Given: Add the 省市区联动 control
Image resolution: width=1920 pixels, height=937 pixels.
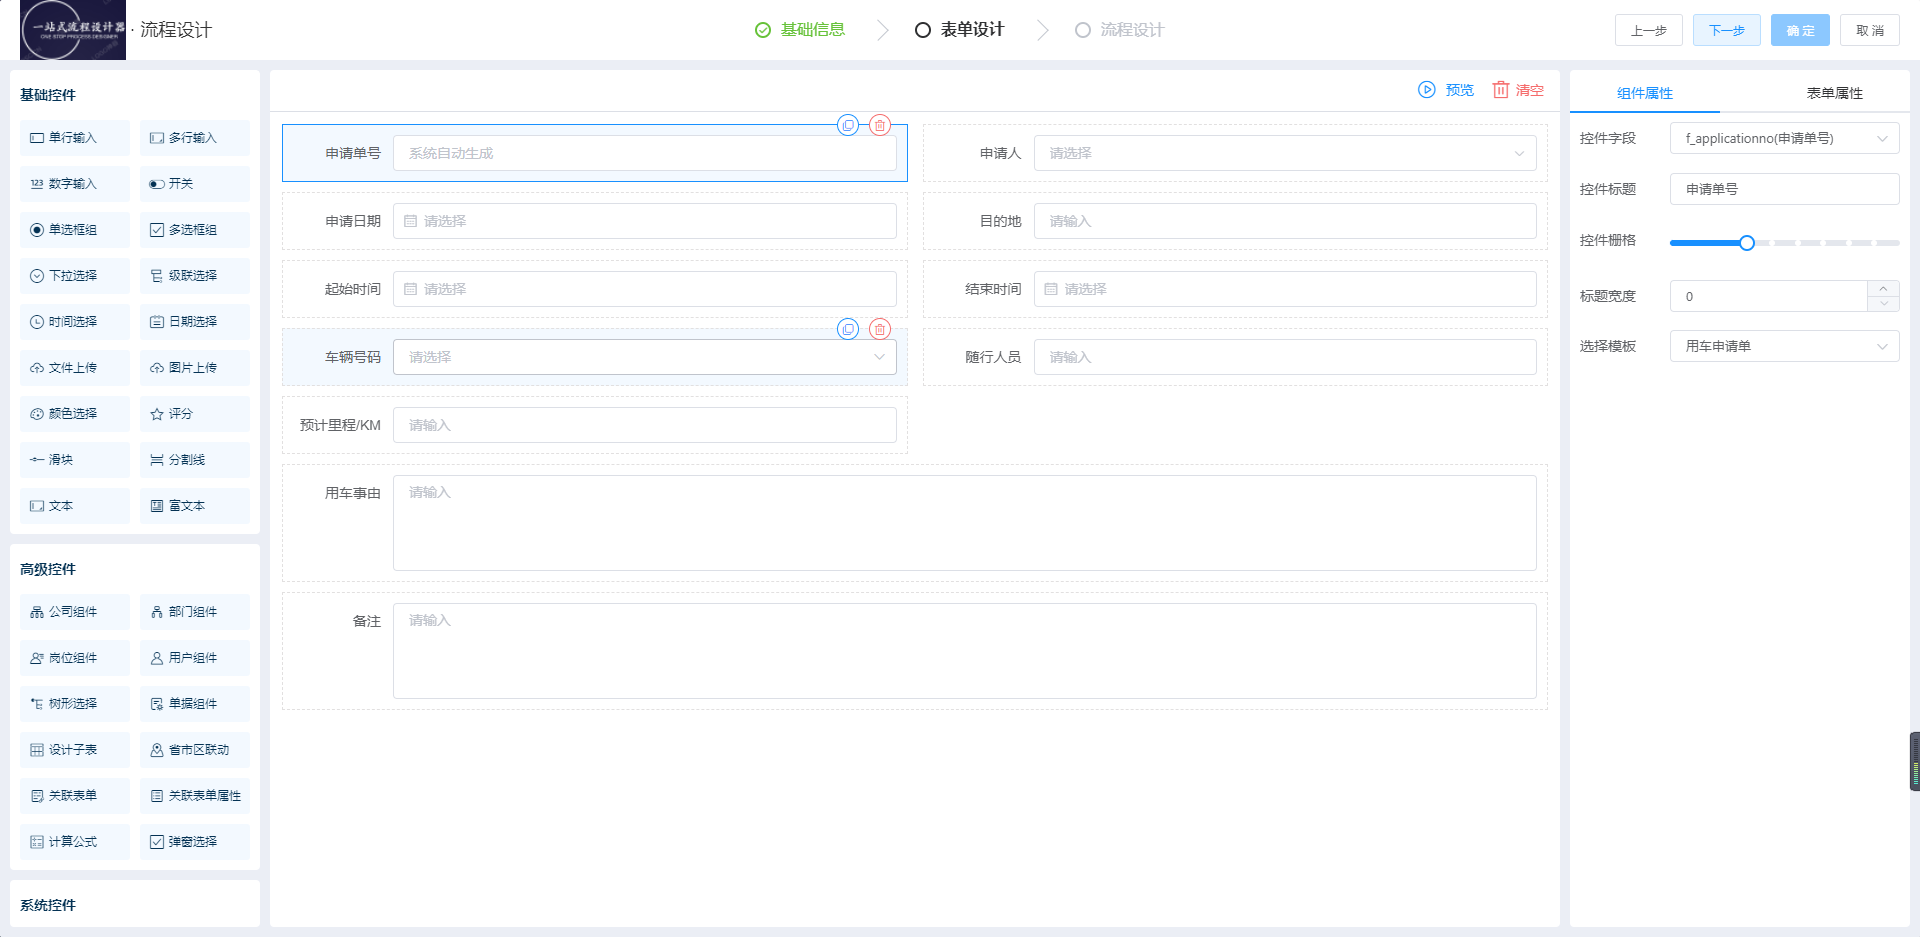Looking at the screenshot, I should pos(195,750).
